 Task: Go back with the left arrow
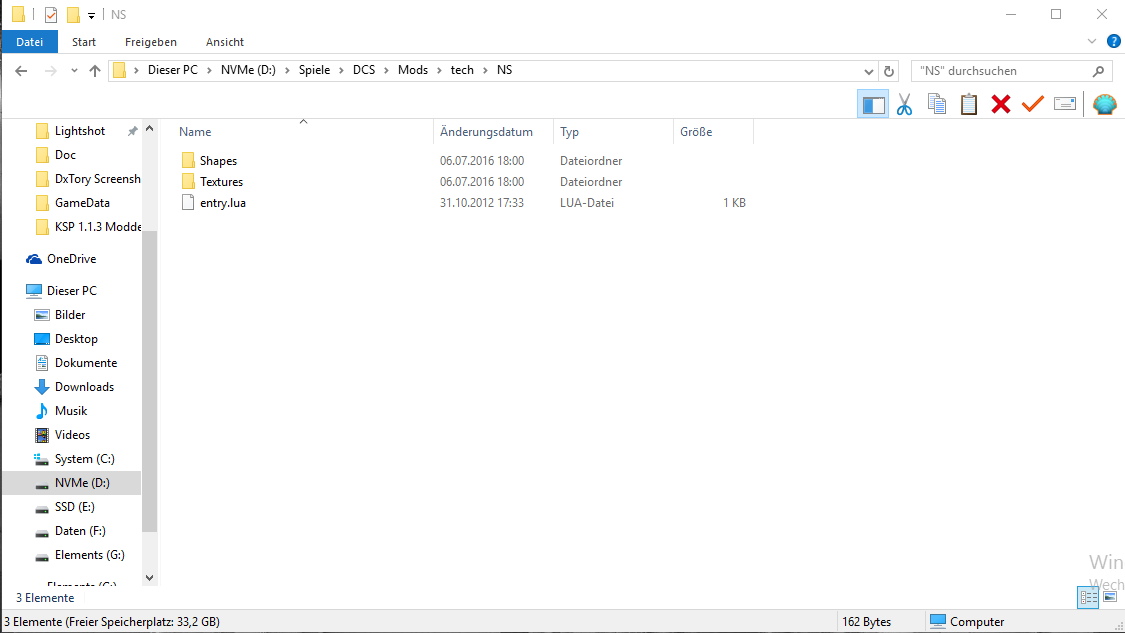(21, 70)
